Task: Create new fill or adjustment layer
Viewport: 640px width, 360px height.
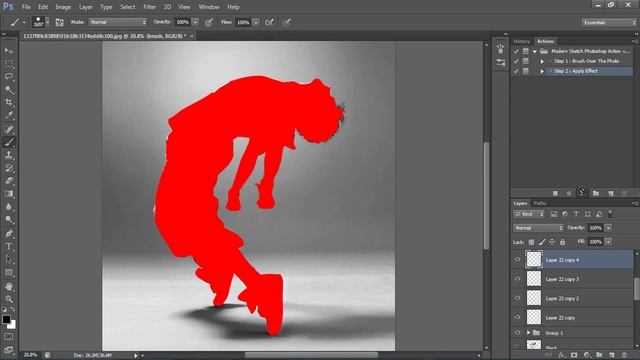Action: 587,356
